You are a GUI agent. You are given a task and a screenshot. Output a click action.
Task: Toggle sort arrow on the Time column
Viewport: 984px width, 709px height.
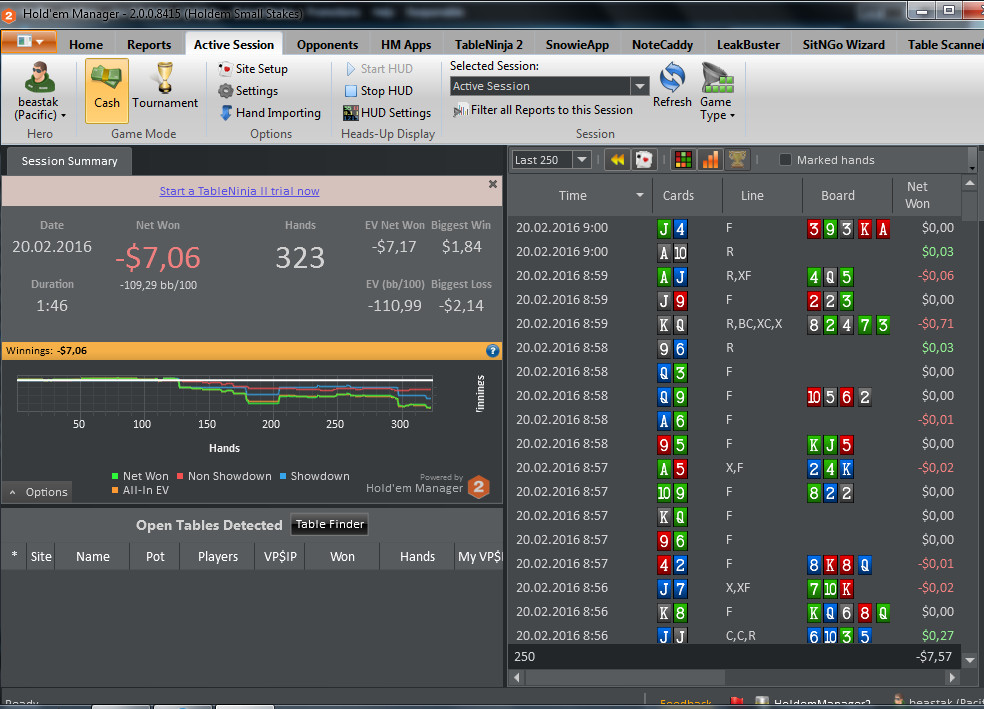[x=639, y=195]
